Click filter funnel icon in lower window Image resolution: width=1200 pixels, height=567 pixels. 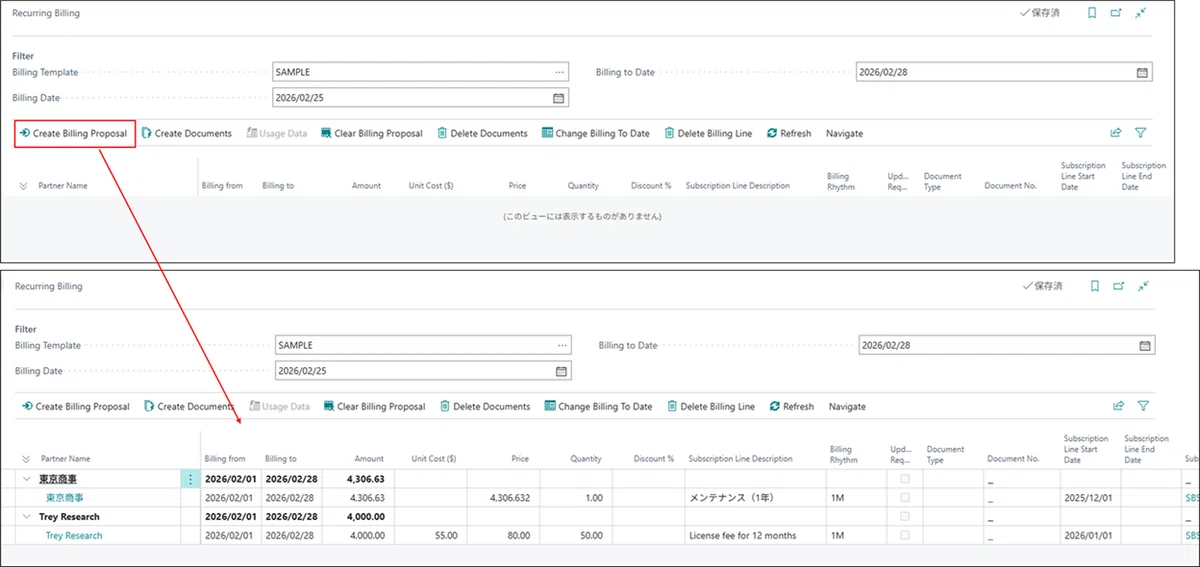(1143, 406)
